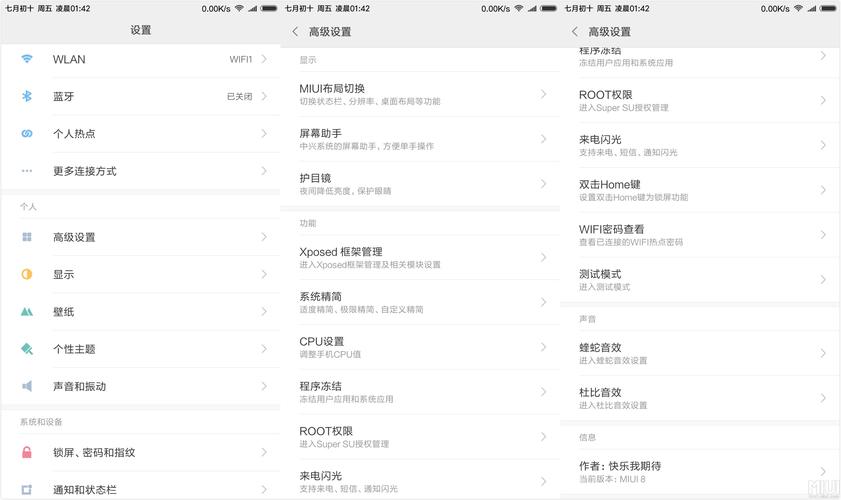The height and width of the screenshot is (500, 841).
Task: Tap subtitle 调整手机CPU值
Action: pos(330,355)
